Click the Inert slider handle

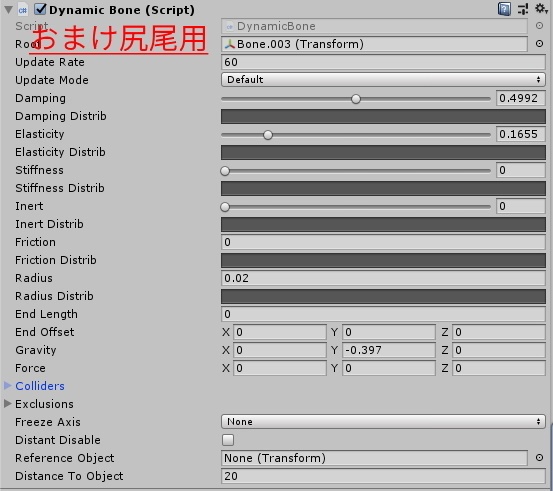click(x=225, y=207)
